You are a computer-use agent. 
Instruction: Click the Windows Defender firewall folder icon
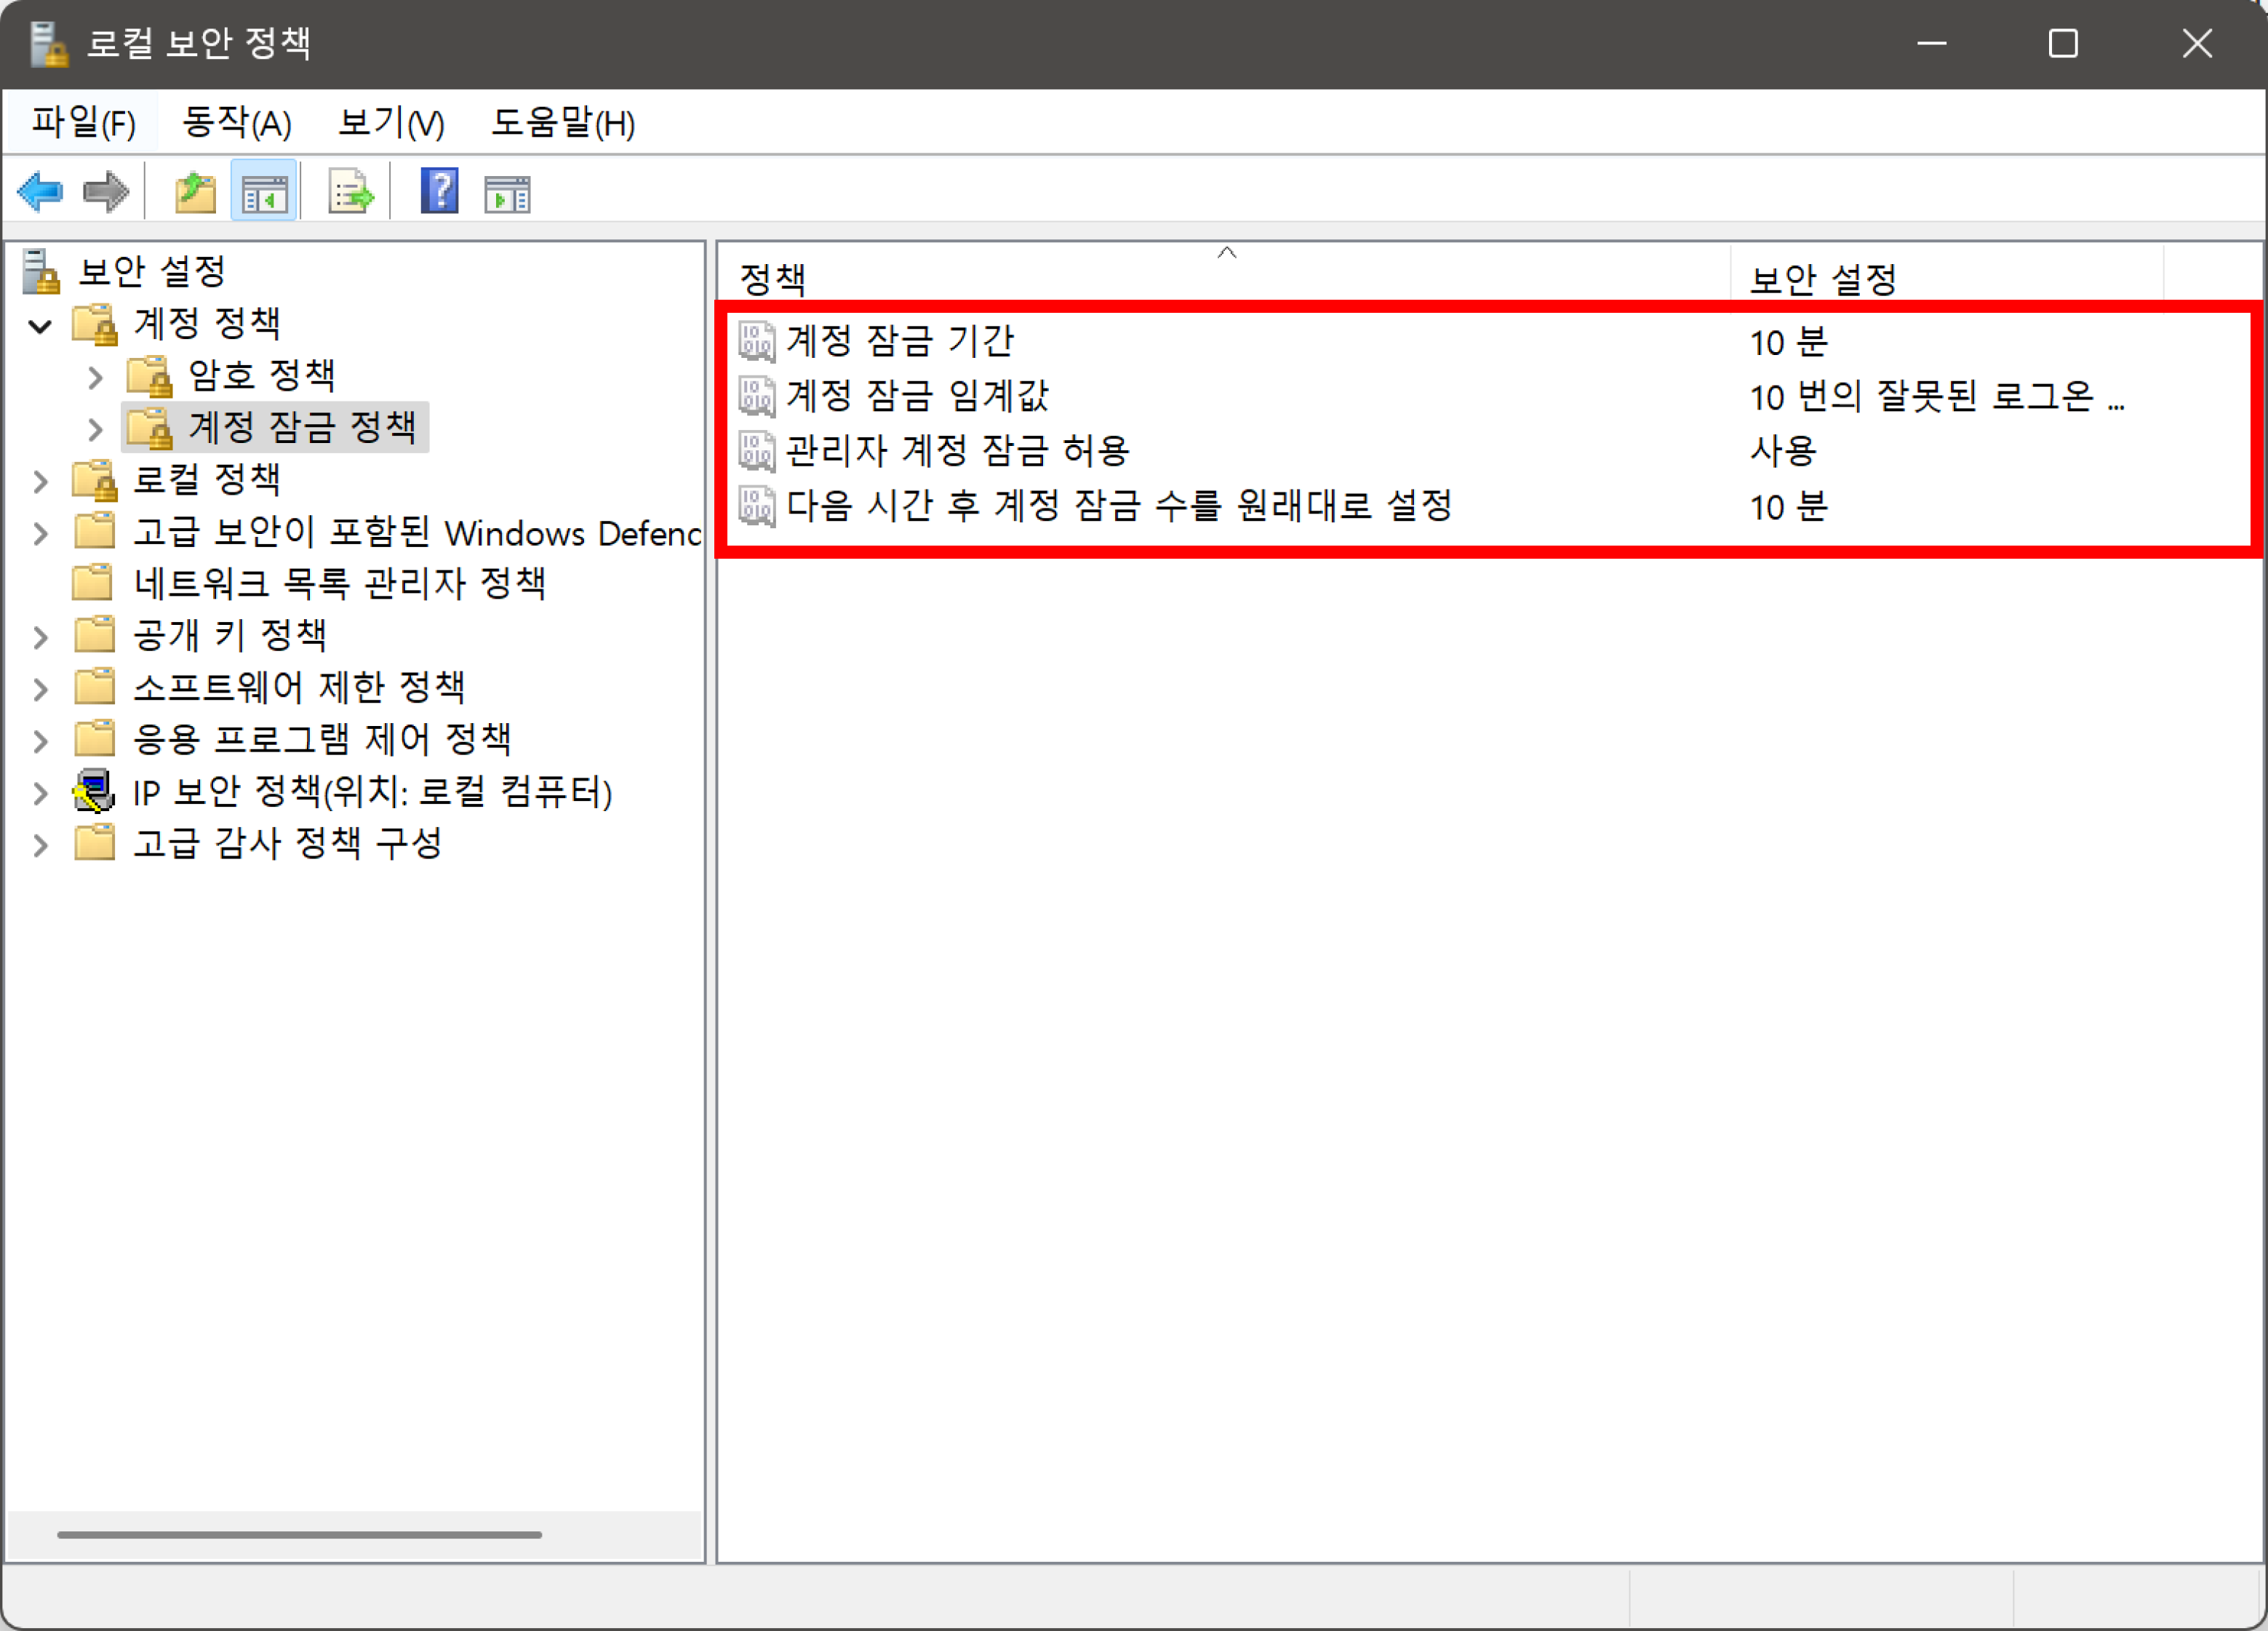click(94, 530)
